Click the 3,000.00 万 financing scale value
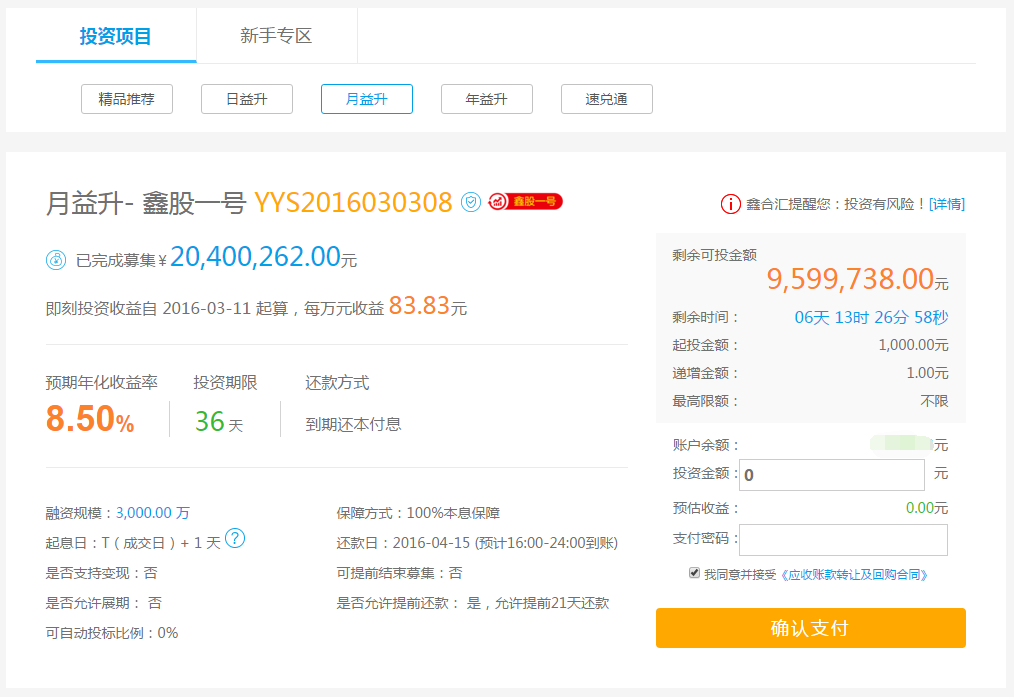The width and height of the screenshot is (1014, 697). pos(153,513)
